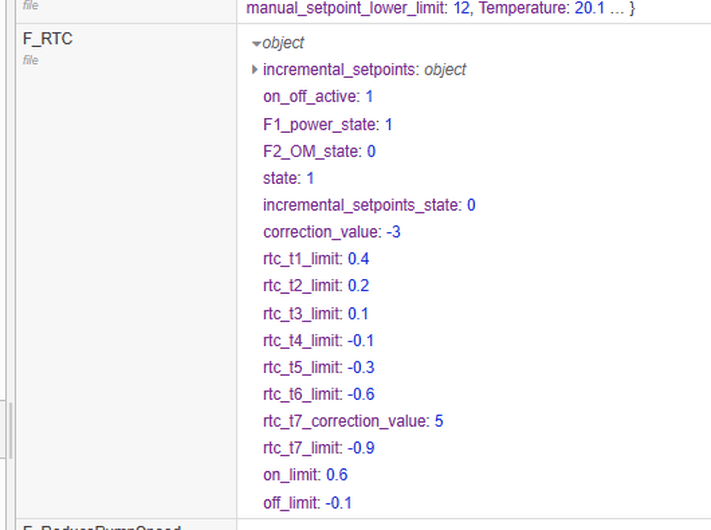Image resolution: width=711 pixels, height=530 pixels.
Task: Click the incremental_setpoints_state entry
Action: (x=368, y=205)
